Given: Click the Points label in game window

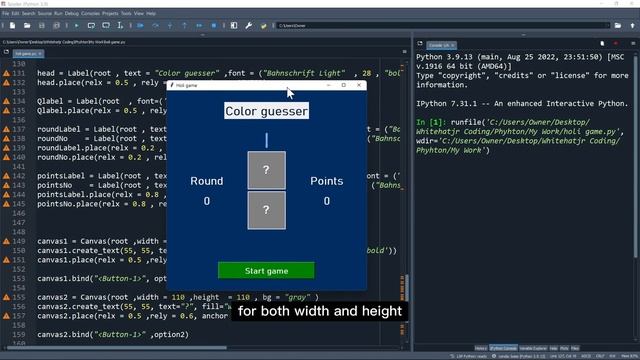Looking at the screenshot, I should pyautogui.click(x=327, y=181).
